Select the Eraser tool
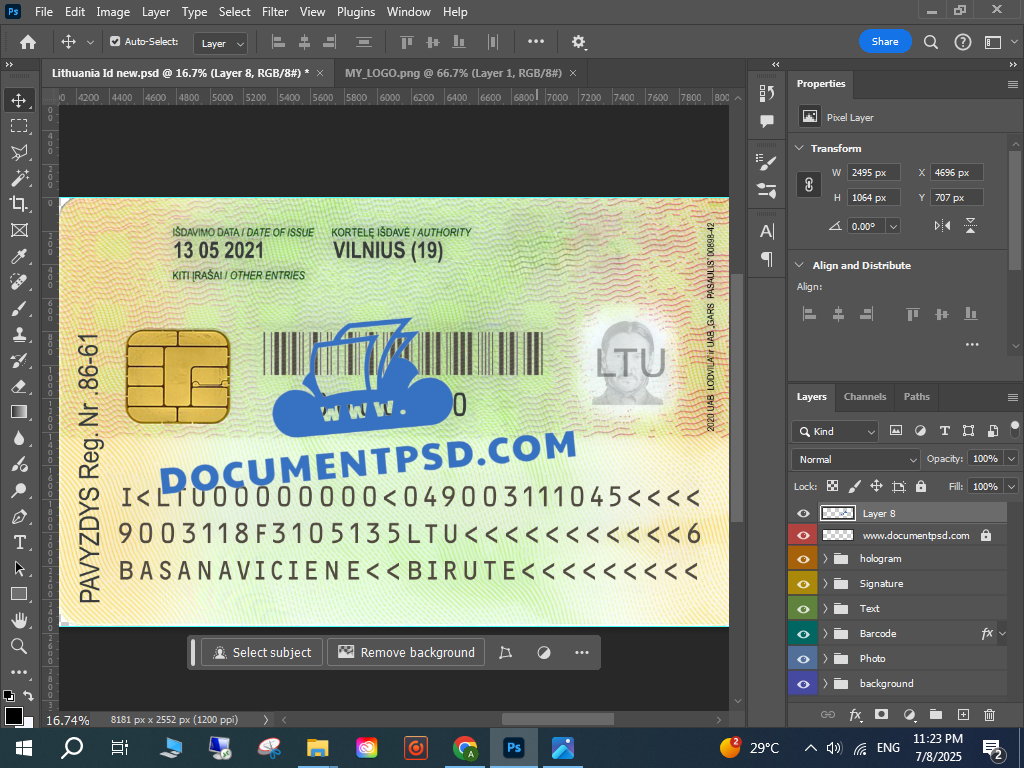This screenshot has width=1024, height=768. (19, 386)
